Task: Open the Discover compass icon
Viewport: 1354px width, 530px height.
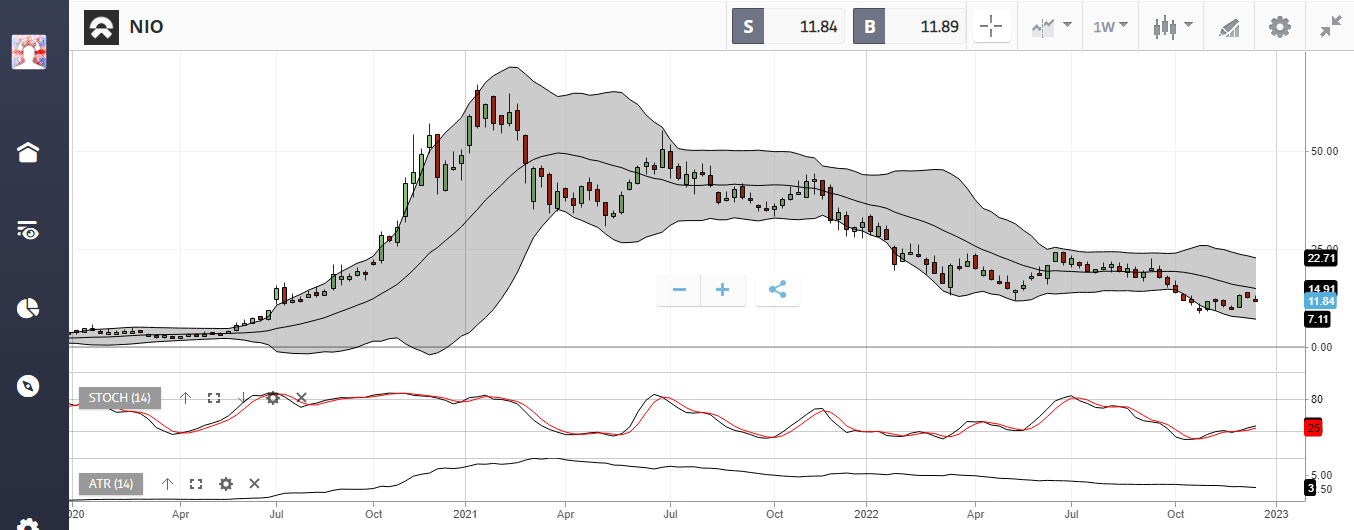Action: (x=28, y=386)
